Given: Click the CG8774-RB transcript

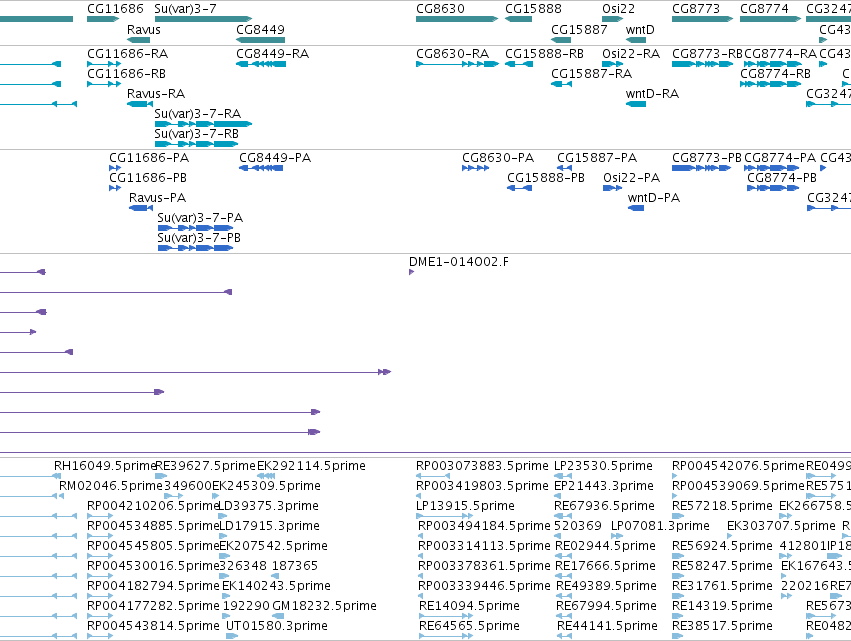Looking at the screenshot, I should pyautogui.click(x=771, y=84).
